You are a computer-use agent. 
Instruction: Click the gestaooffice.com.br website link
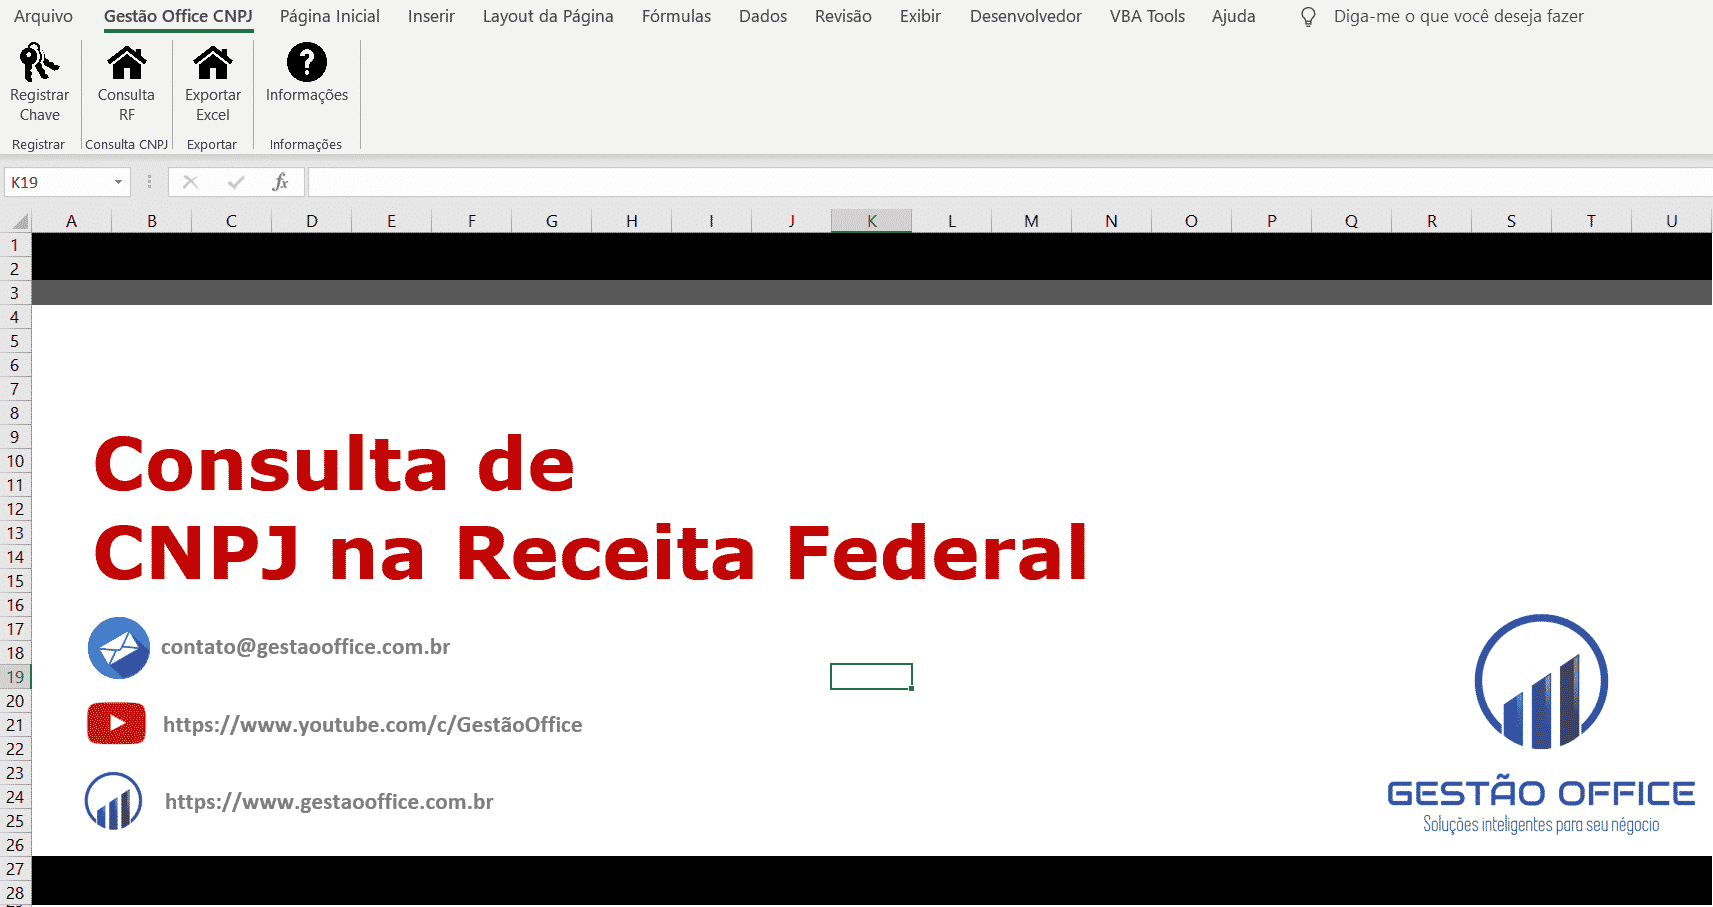(329, 802)
